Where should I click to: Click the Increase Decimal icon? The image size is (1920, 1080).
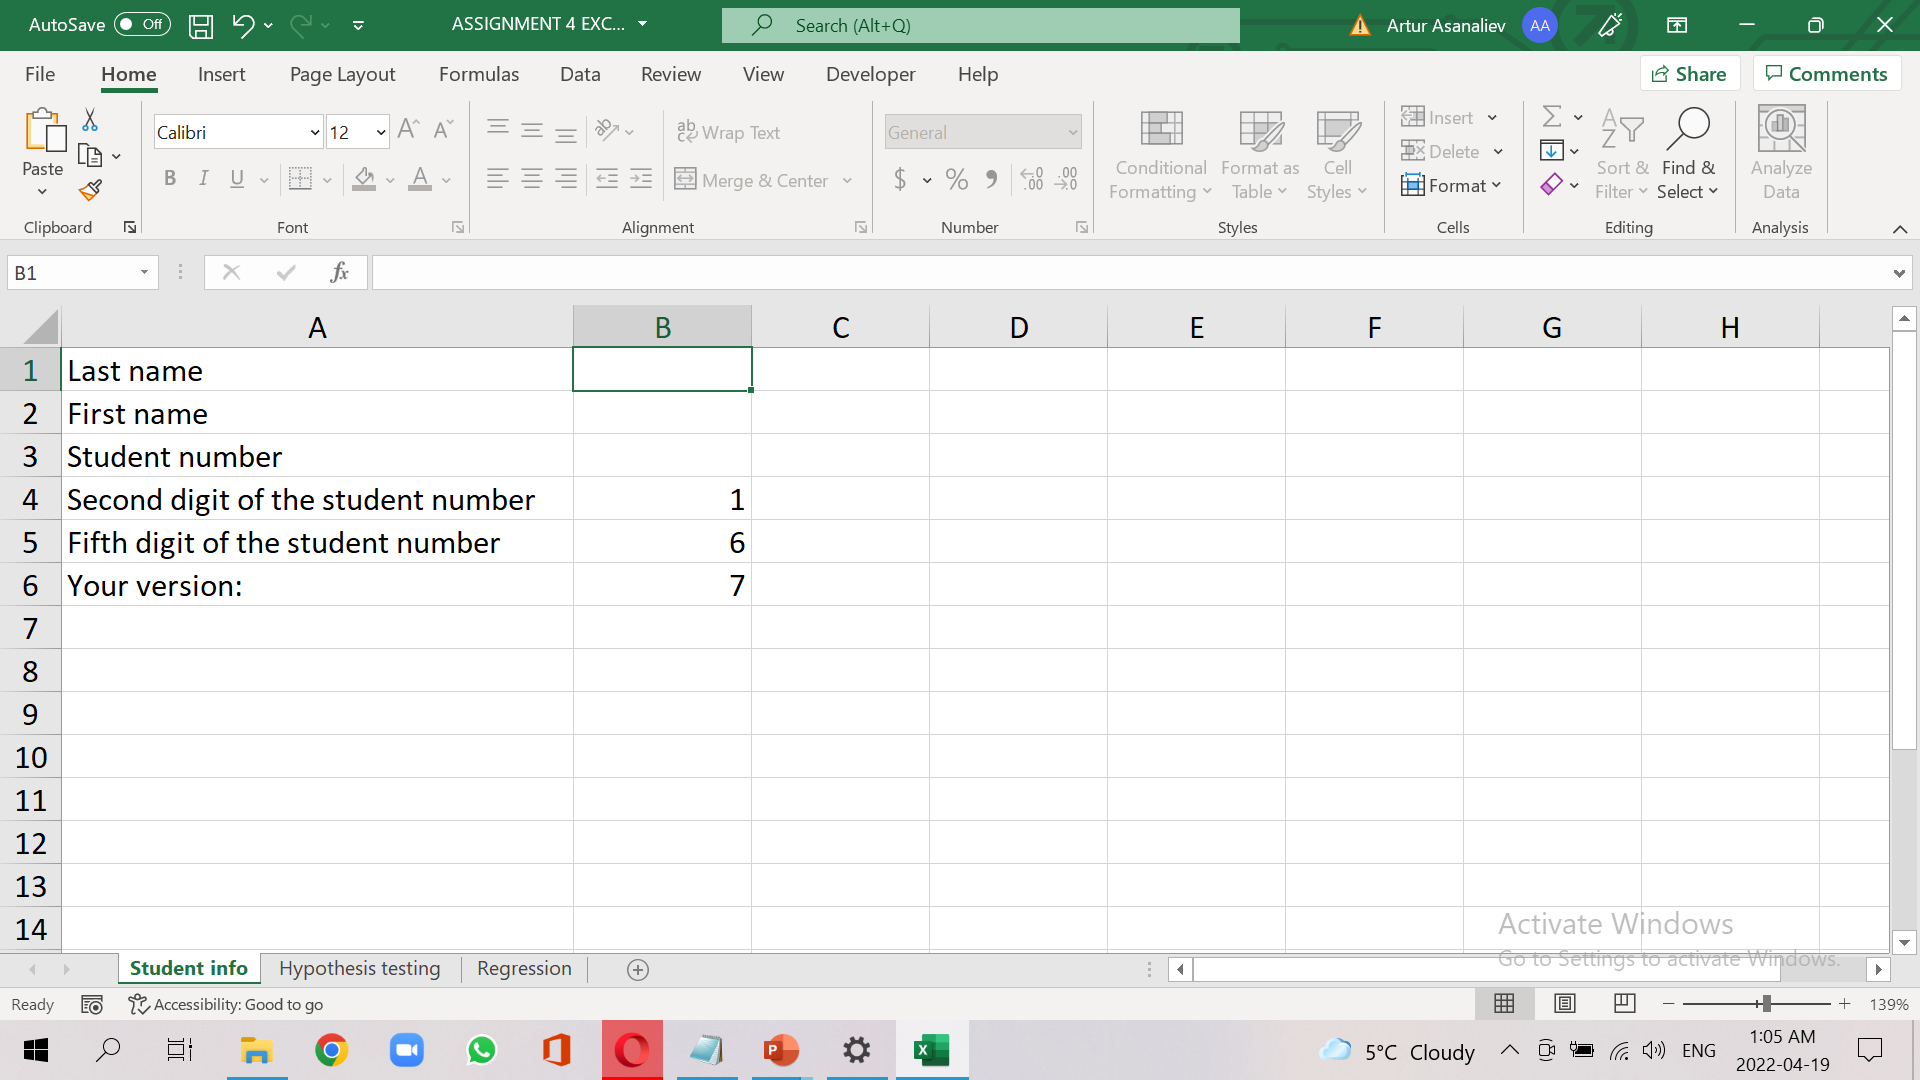[1031, 179]
